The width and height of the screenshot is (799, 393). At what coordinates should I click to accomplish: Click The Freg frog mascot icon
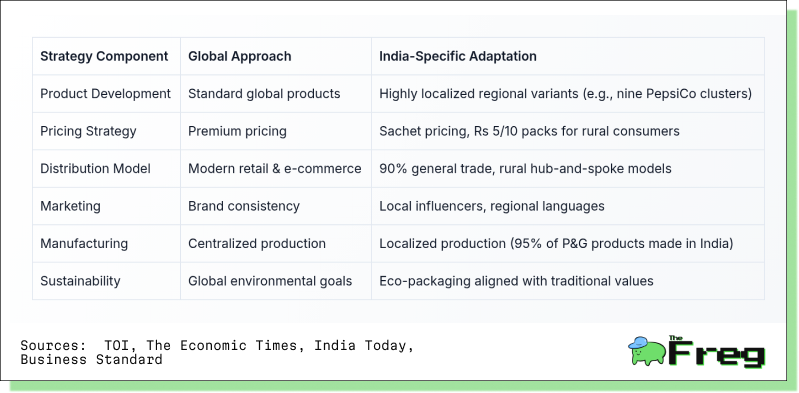click(x=647, y=351)
